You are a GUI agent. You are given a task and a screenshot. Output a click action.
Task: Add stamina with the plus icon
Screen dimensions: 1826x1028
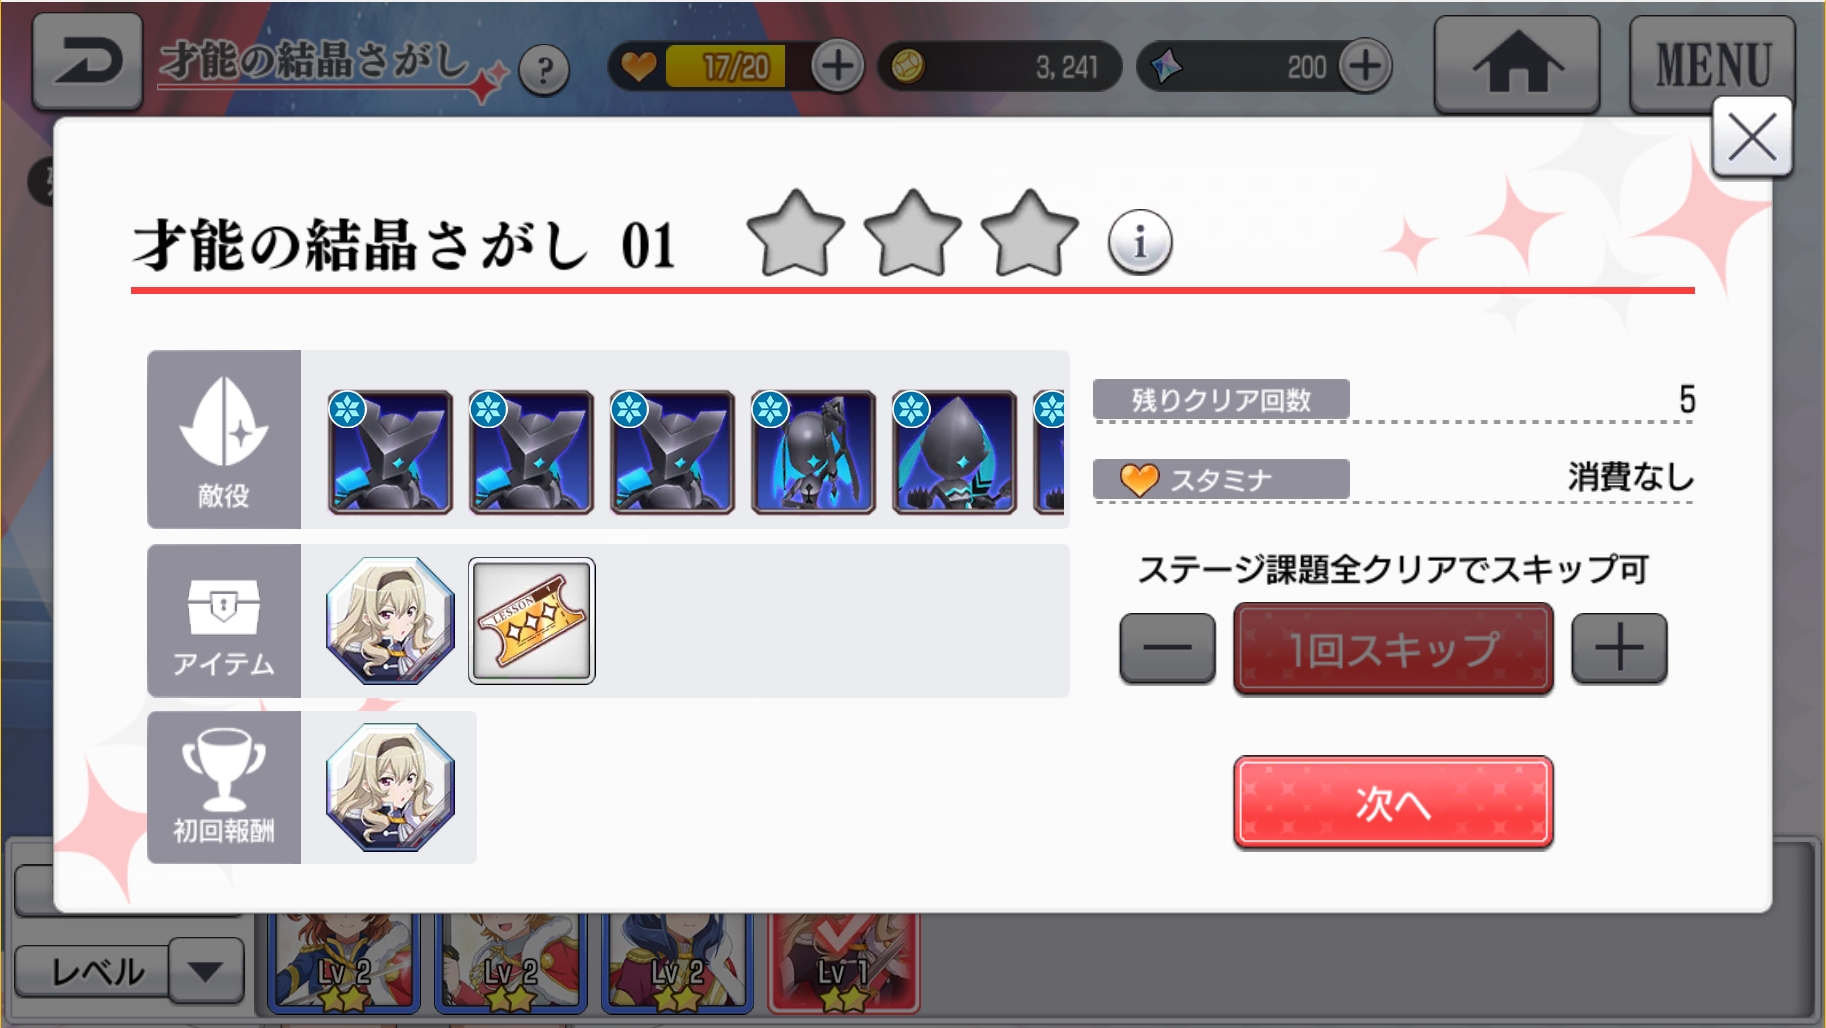[x=837, y=67]
